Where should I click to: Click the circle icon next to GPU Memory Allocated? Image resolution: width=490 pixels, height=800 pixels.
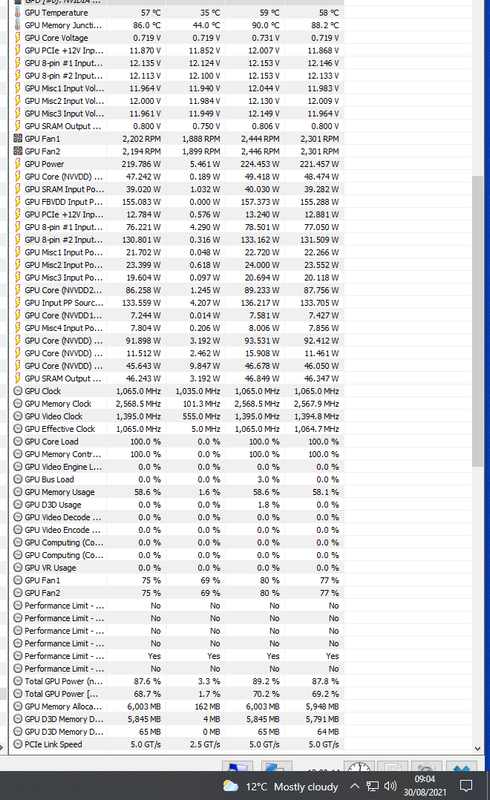(18, 706)
